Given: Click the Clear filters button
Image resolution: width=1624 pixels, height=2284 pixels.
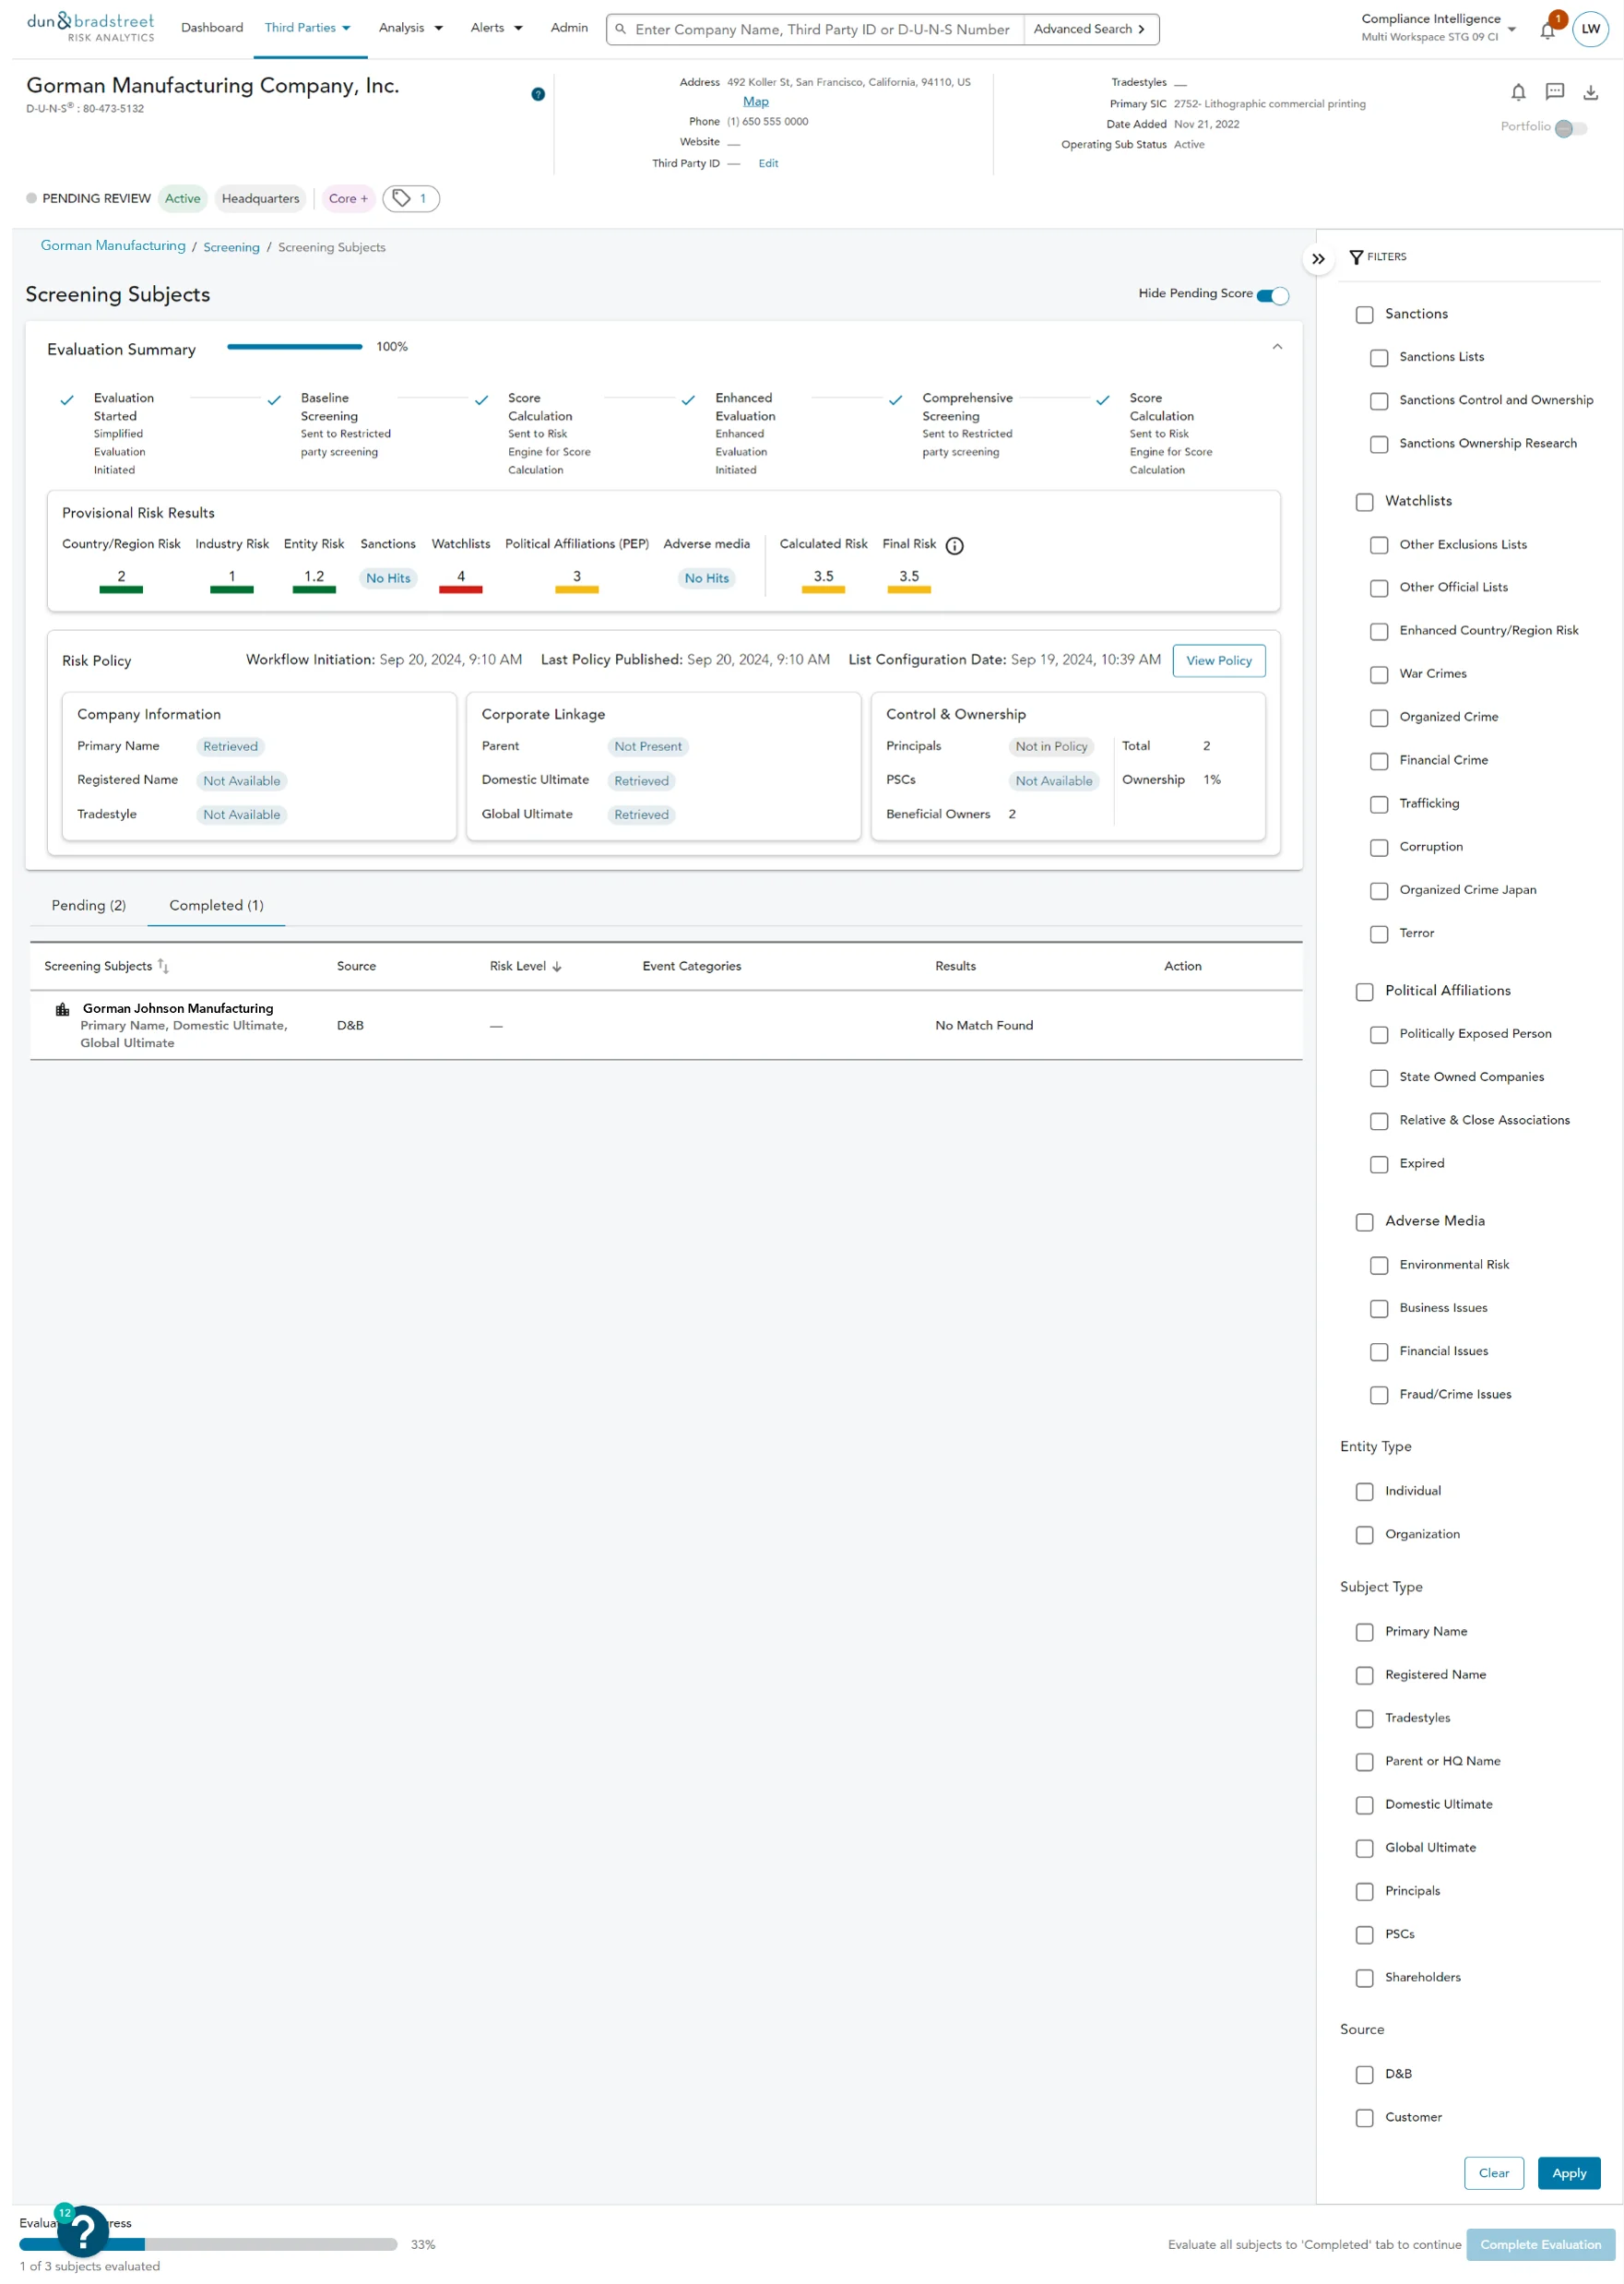Looking at the screenshot, I should pos(1494,2174).
